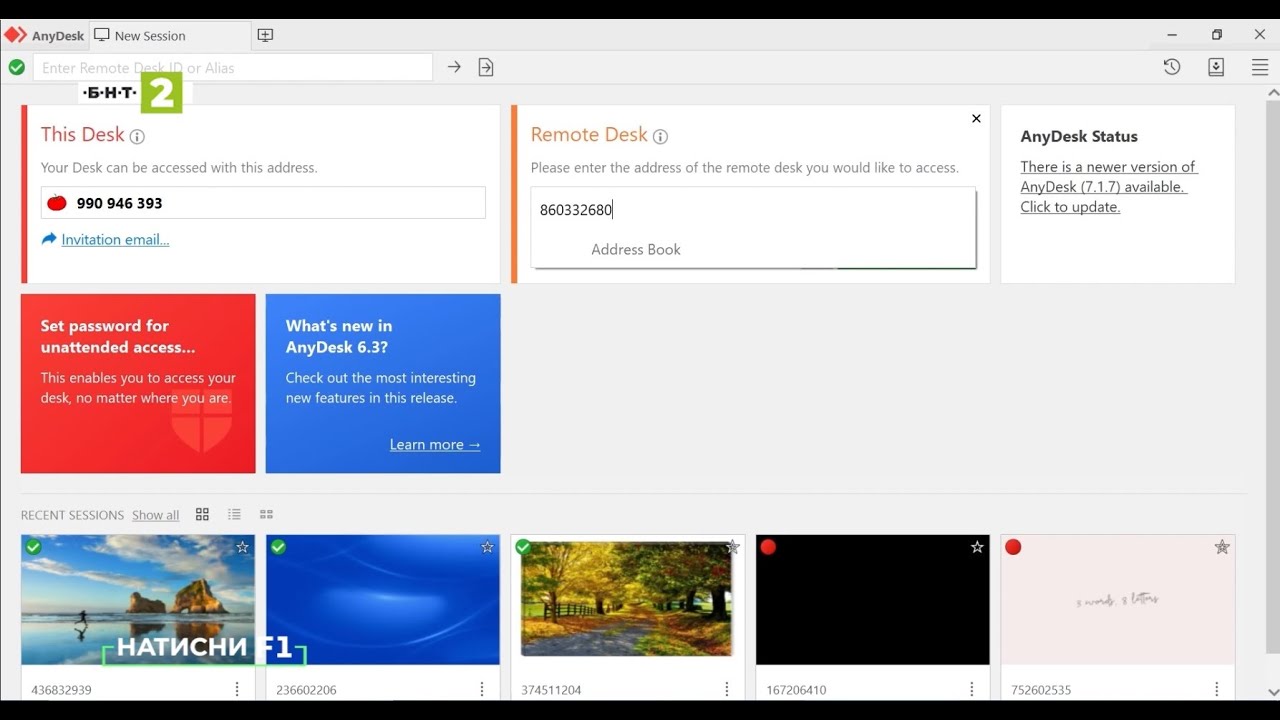Favorite session 752602535 with its star
Screen dimensions: 1280x720
1222,547
